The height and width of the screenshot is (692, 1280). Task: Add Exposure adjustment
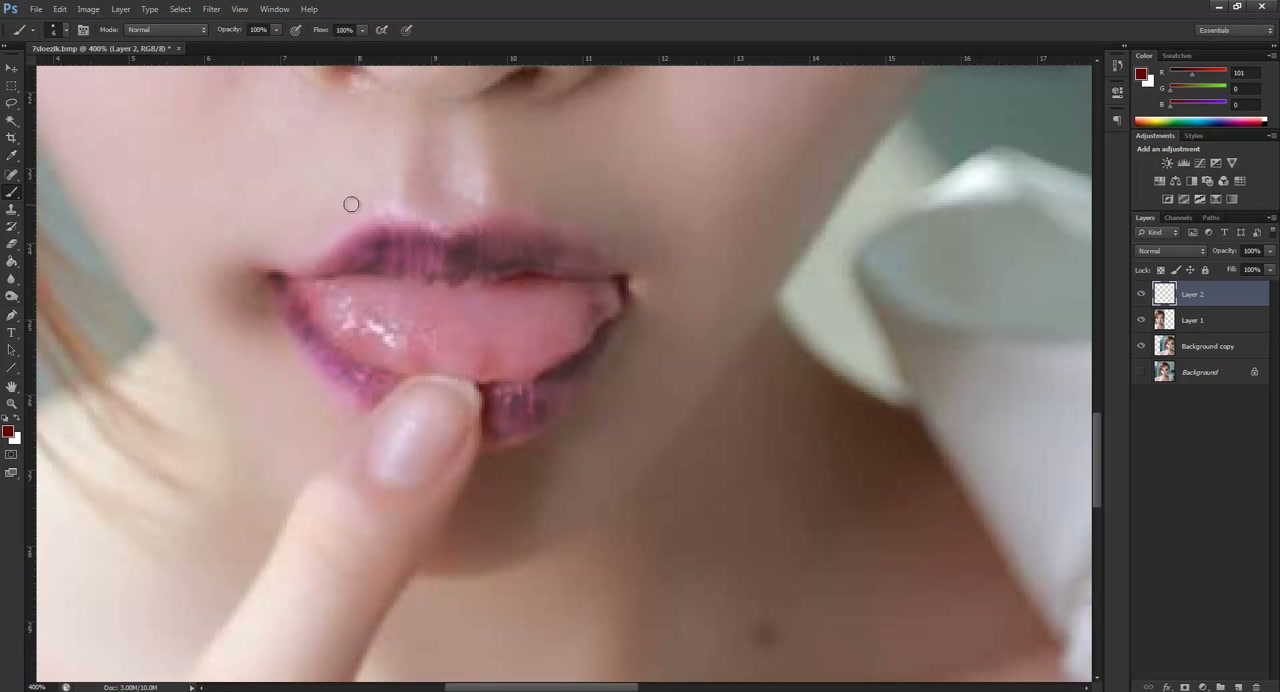point(1215,163)
